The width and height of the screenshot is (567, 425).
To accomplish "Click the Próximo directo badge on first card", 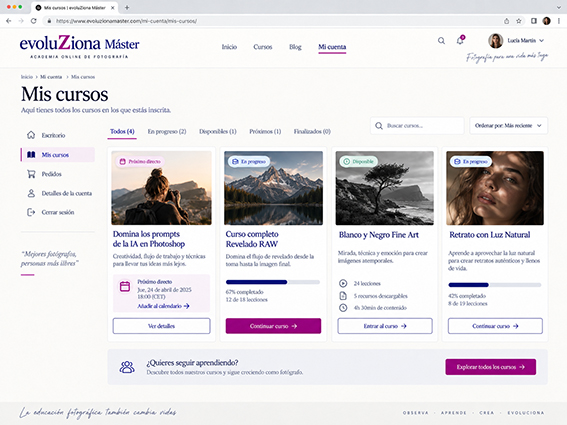I will [140, 161].
